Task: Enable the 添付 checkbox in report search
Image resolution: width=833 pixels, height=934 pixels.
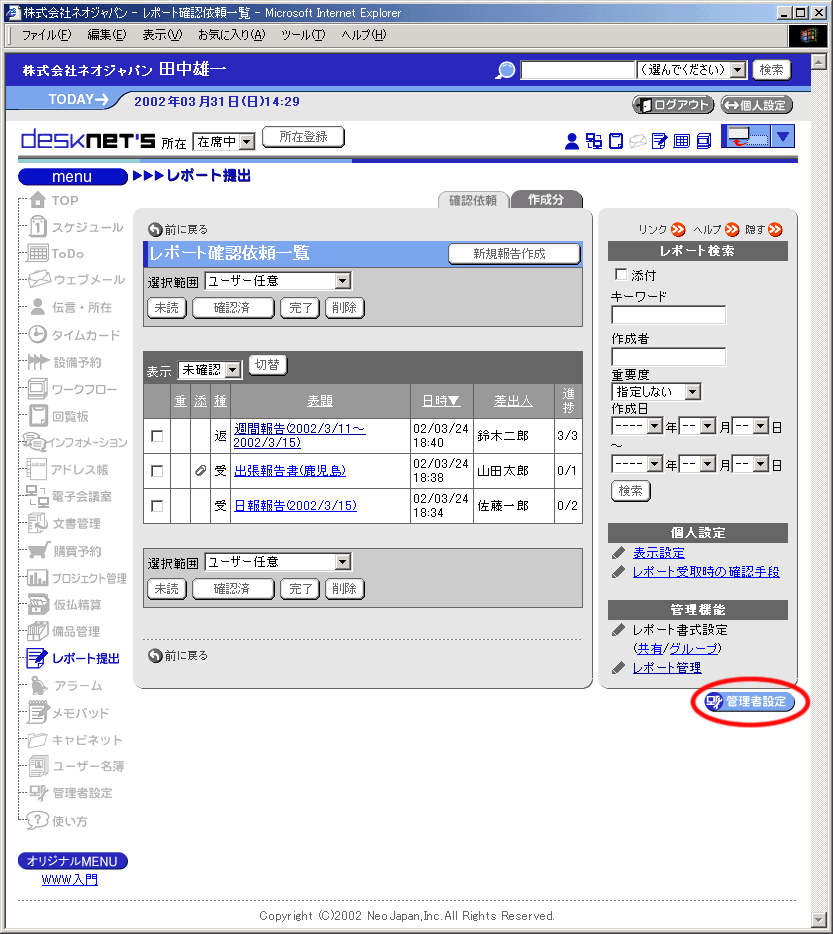Action: [x=621, y=275]
